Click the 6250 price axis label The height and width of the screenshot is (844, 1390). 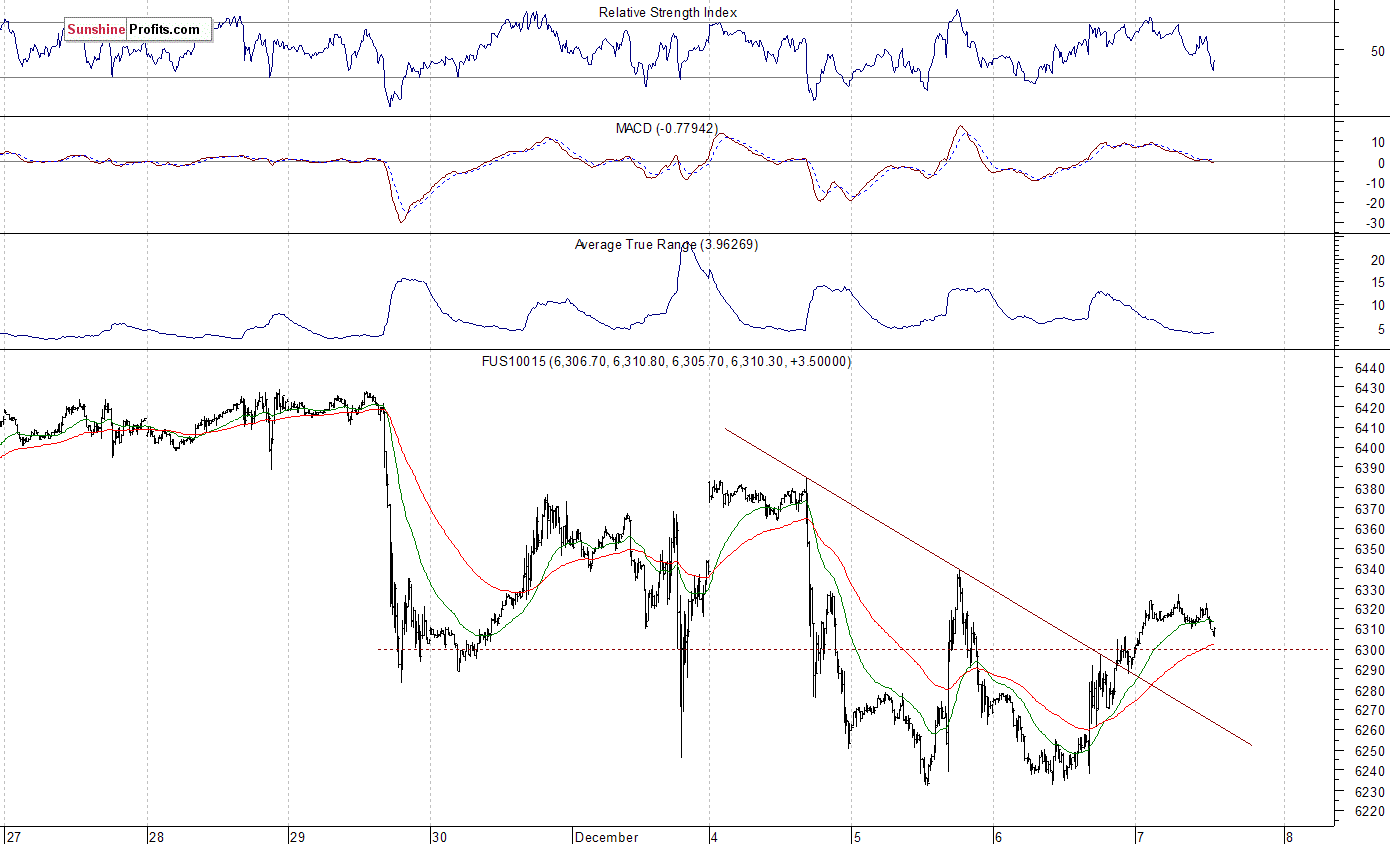coord(1370,750)
